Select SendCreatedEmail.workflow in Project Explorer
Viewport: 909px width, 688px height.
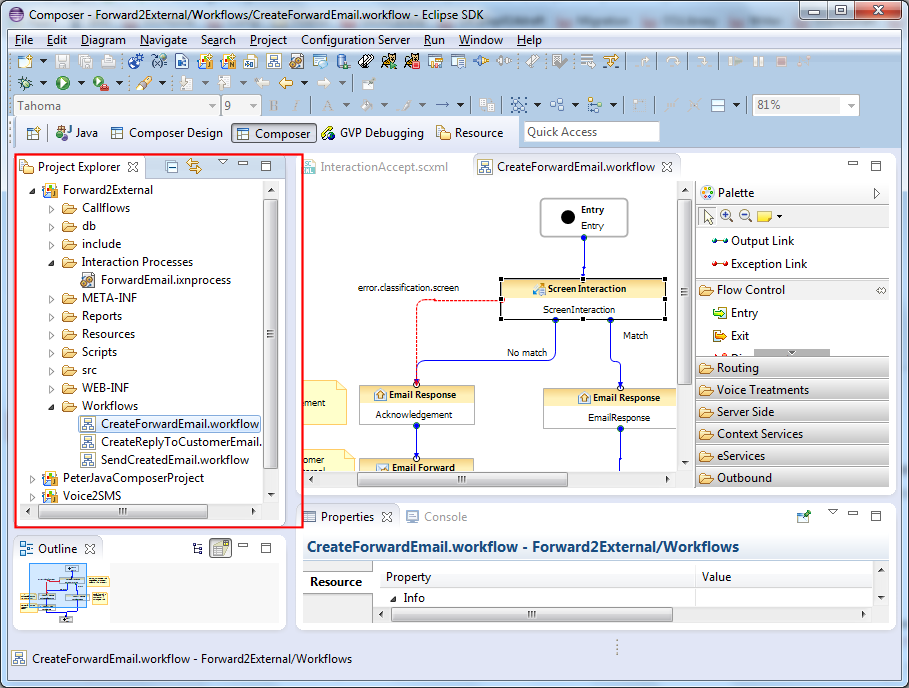coord(174,460)
